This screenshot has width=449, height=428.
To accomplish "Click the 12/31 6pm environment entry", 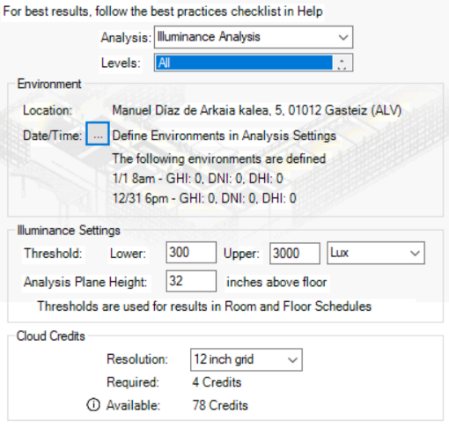I will point(204,199).
